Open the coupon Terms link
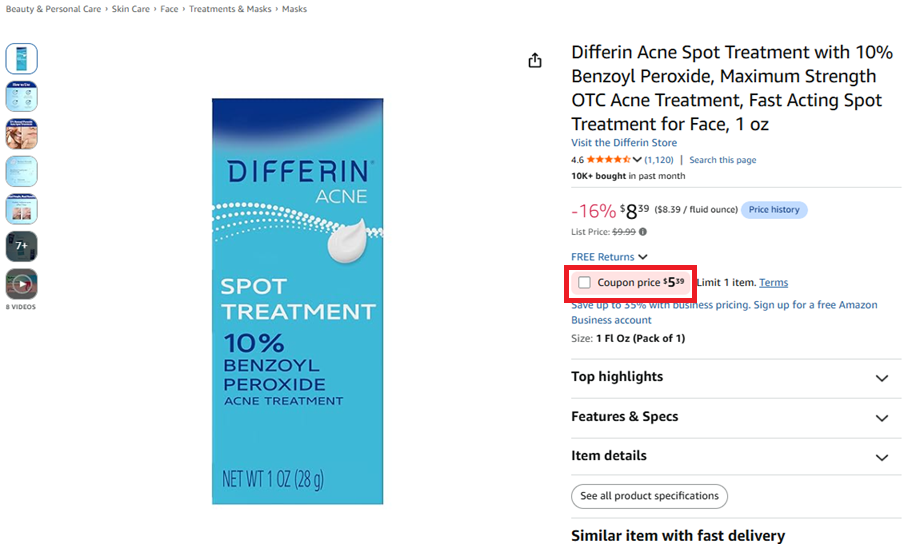Screen dimensions: 920x544 click(773, 283)
